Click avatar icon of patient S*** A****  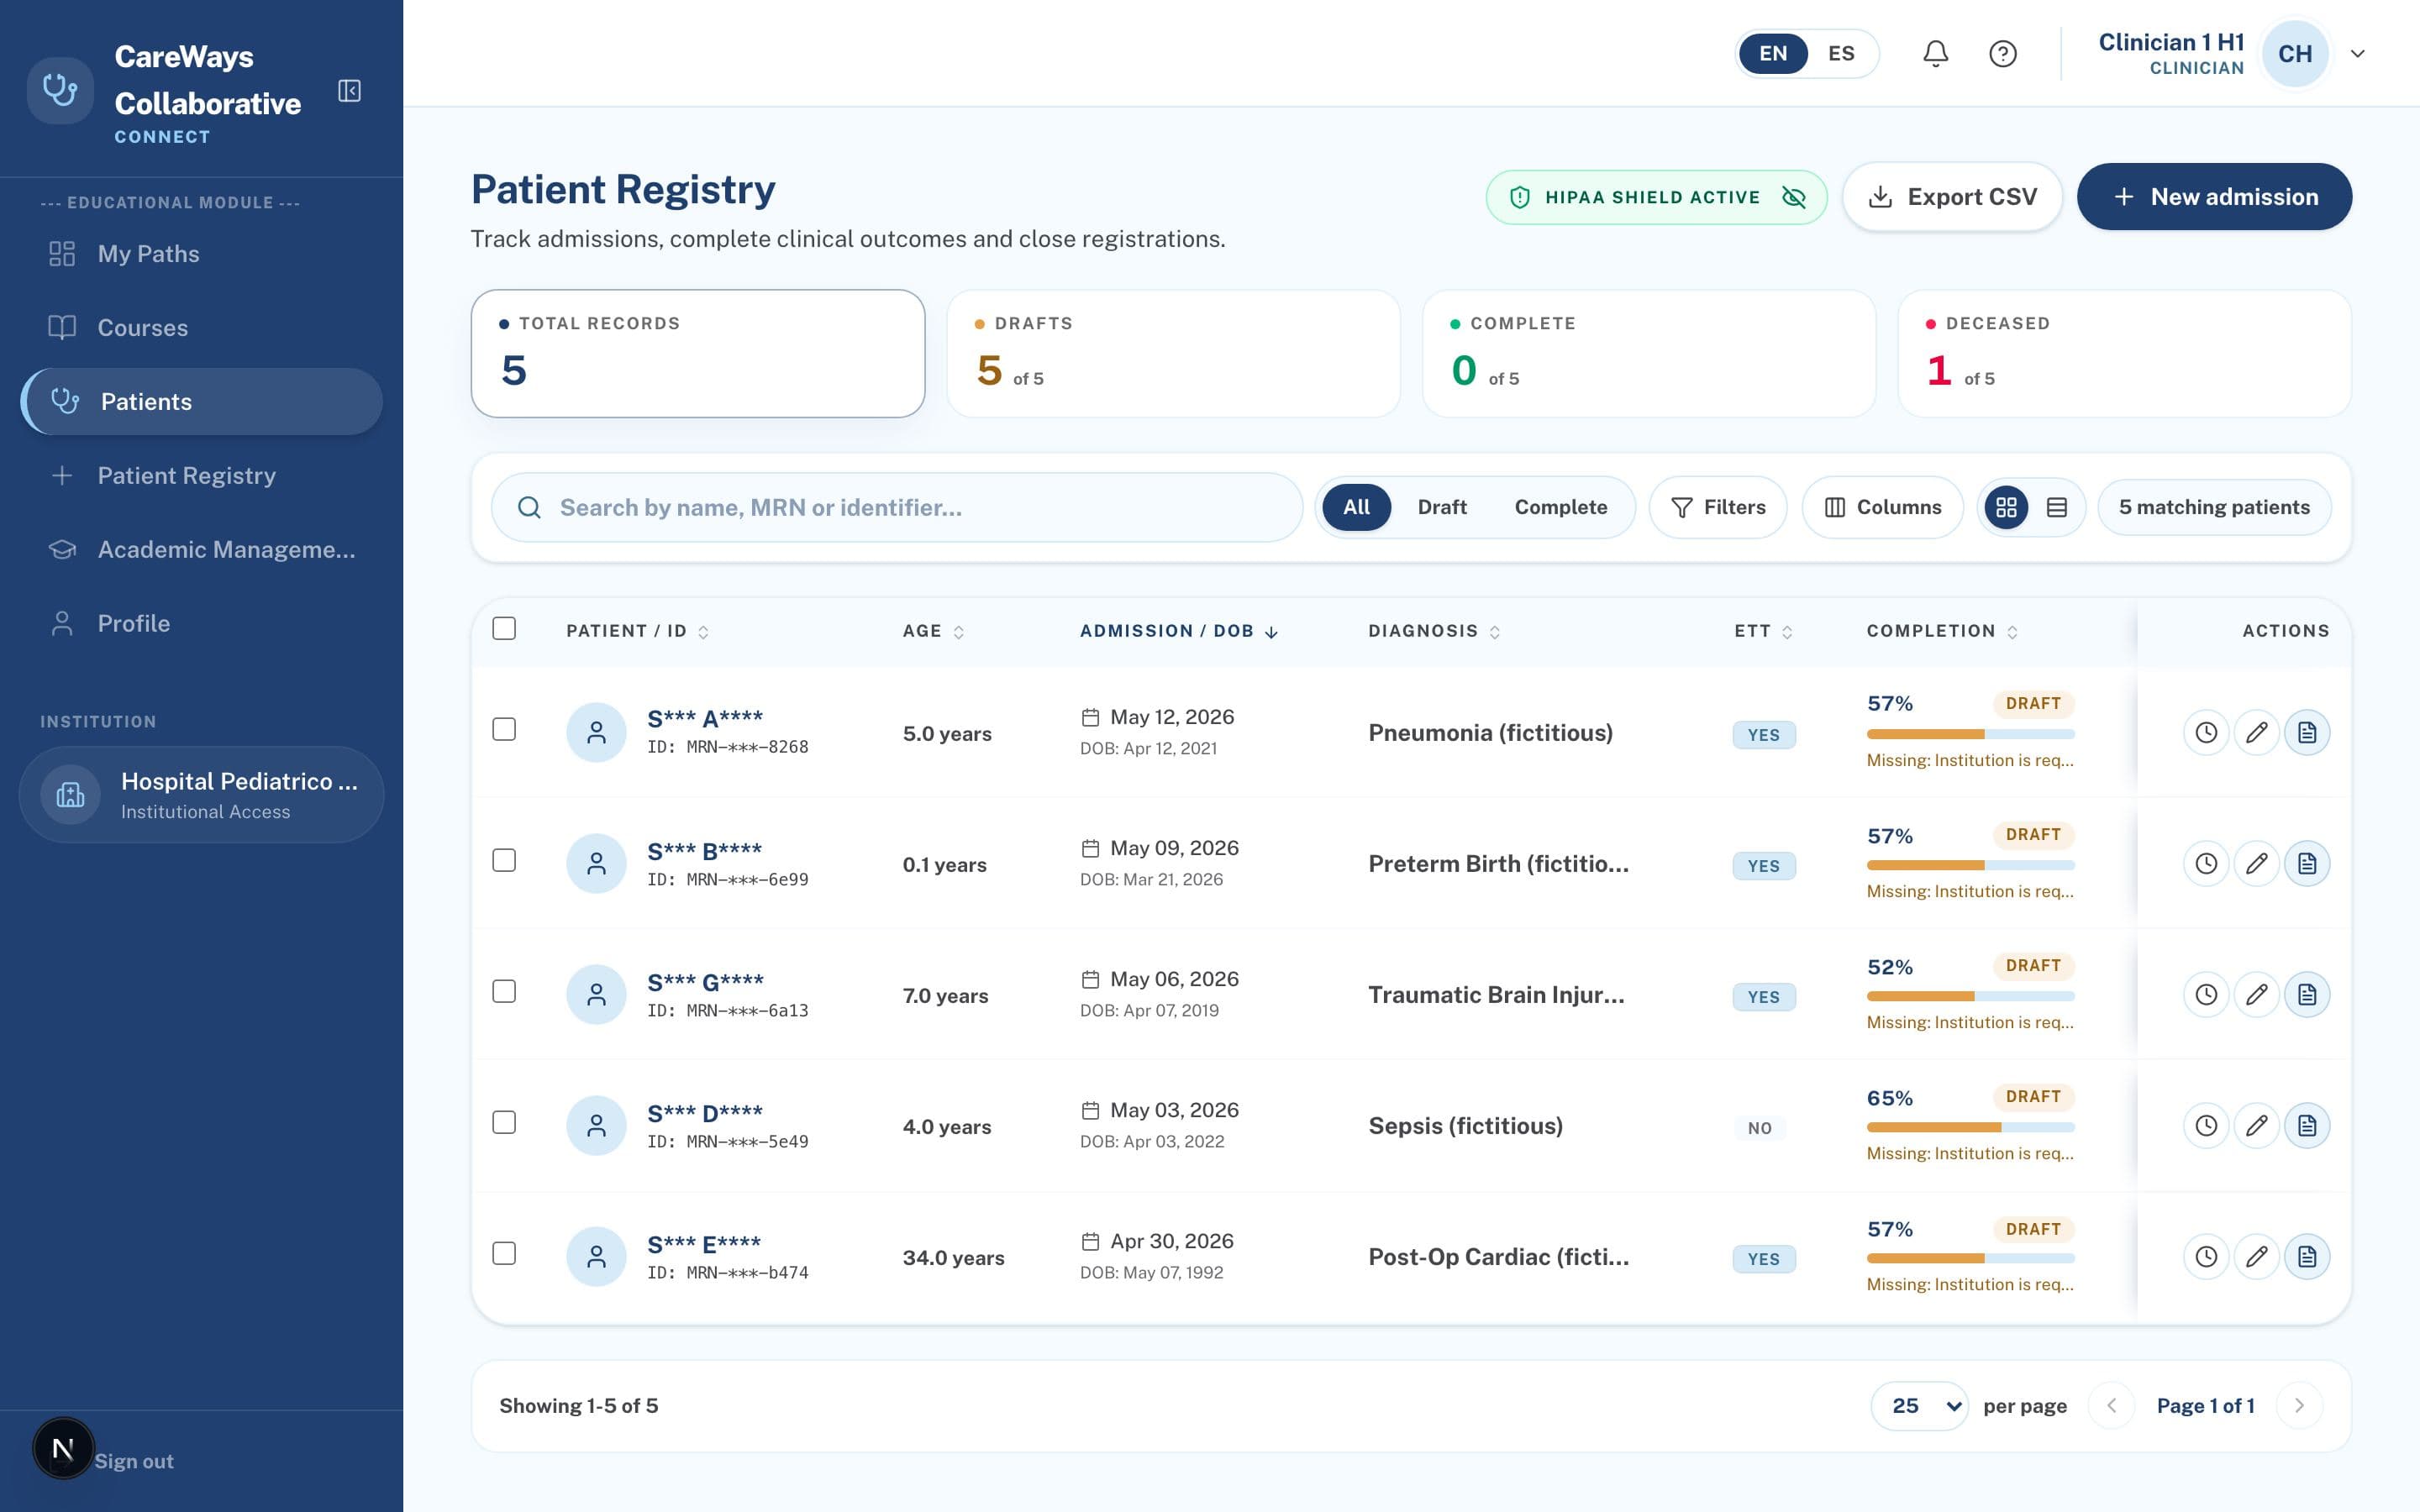[x=596, y=733]
